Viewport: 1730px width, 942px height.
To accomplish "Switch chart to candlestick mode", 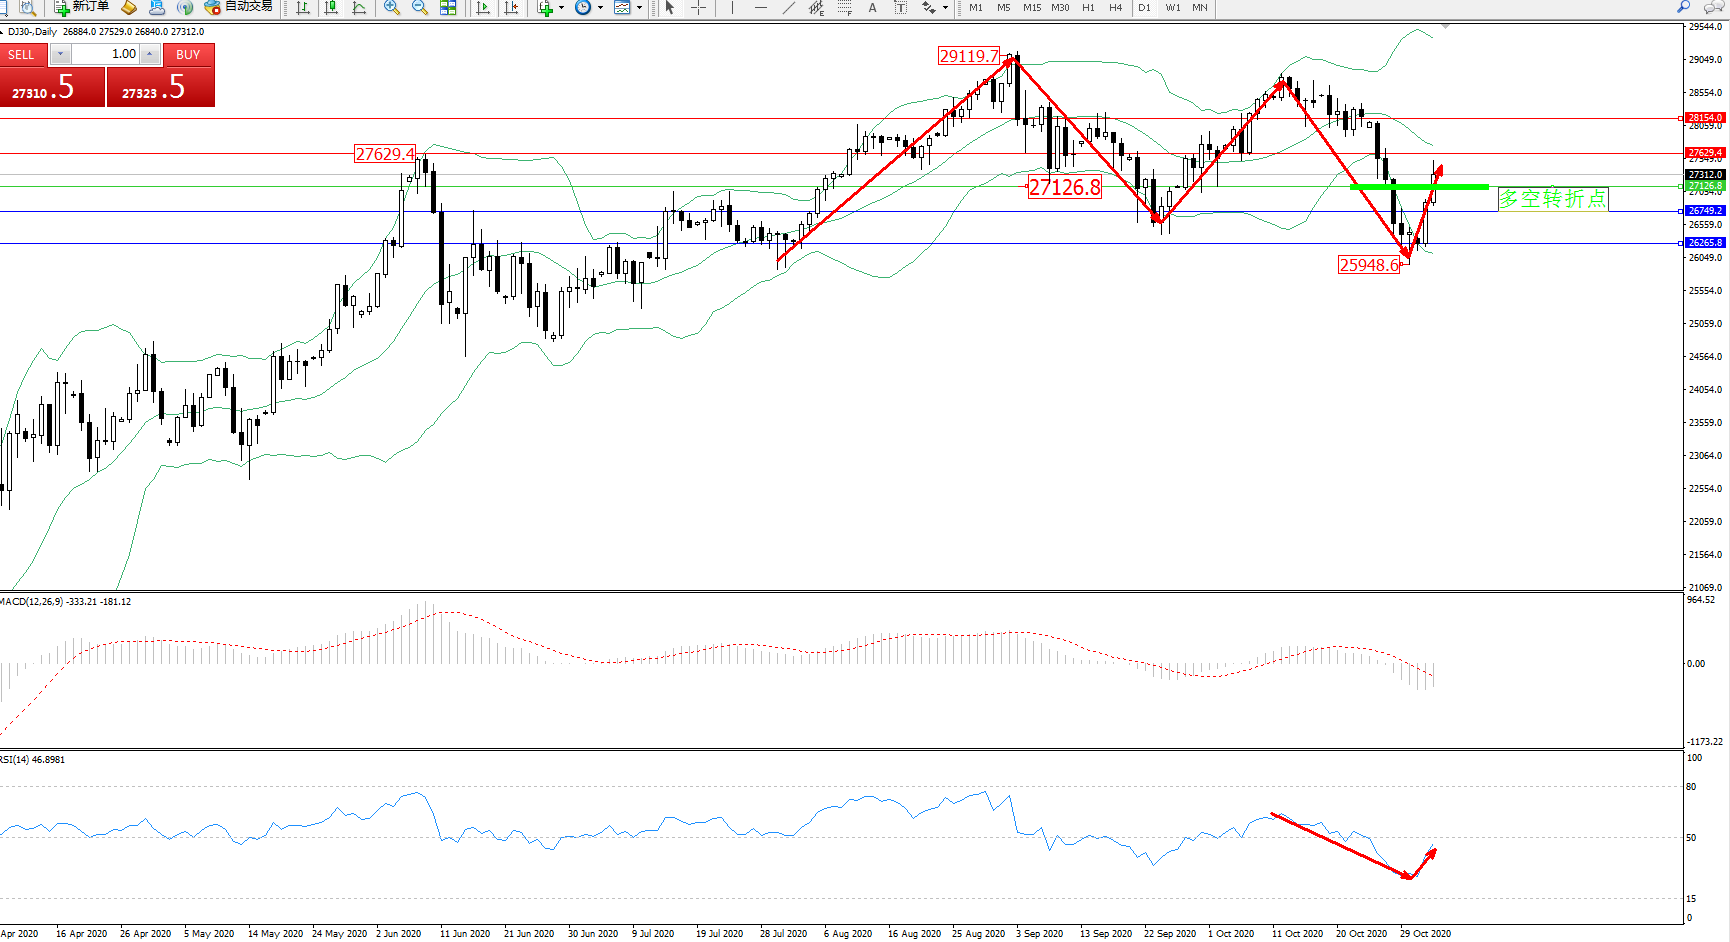I will tap(331, 7).
